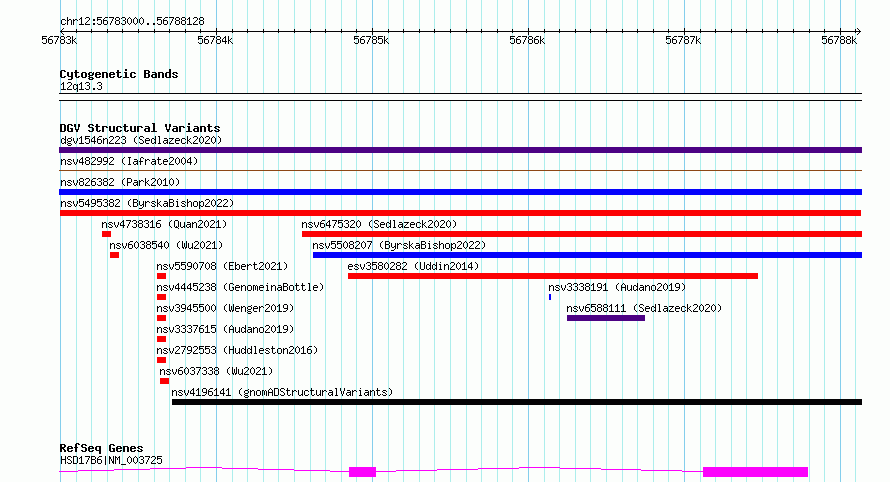Click the 56785k ruler position
890x482 pixels.
coord(371,41)
